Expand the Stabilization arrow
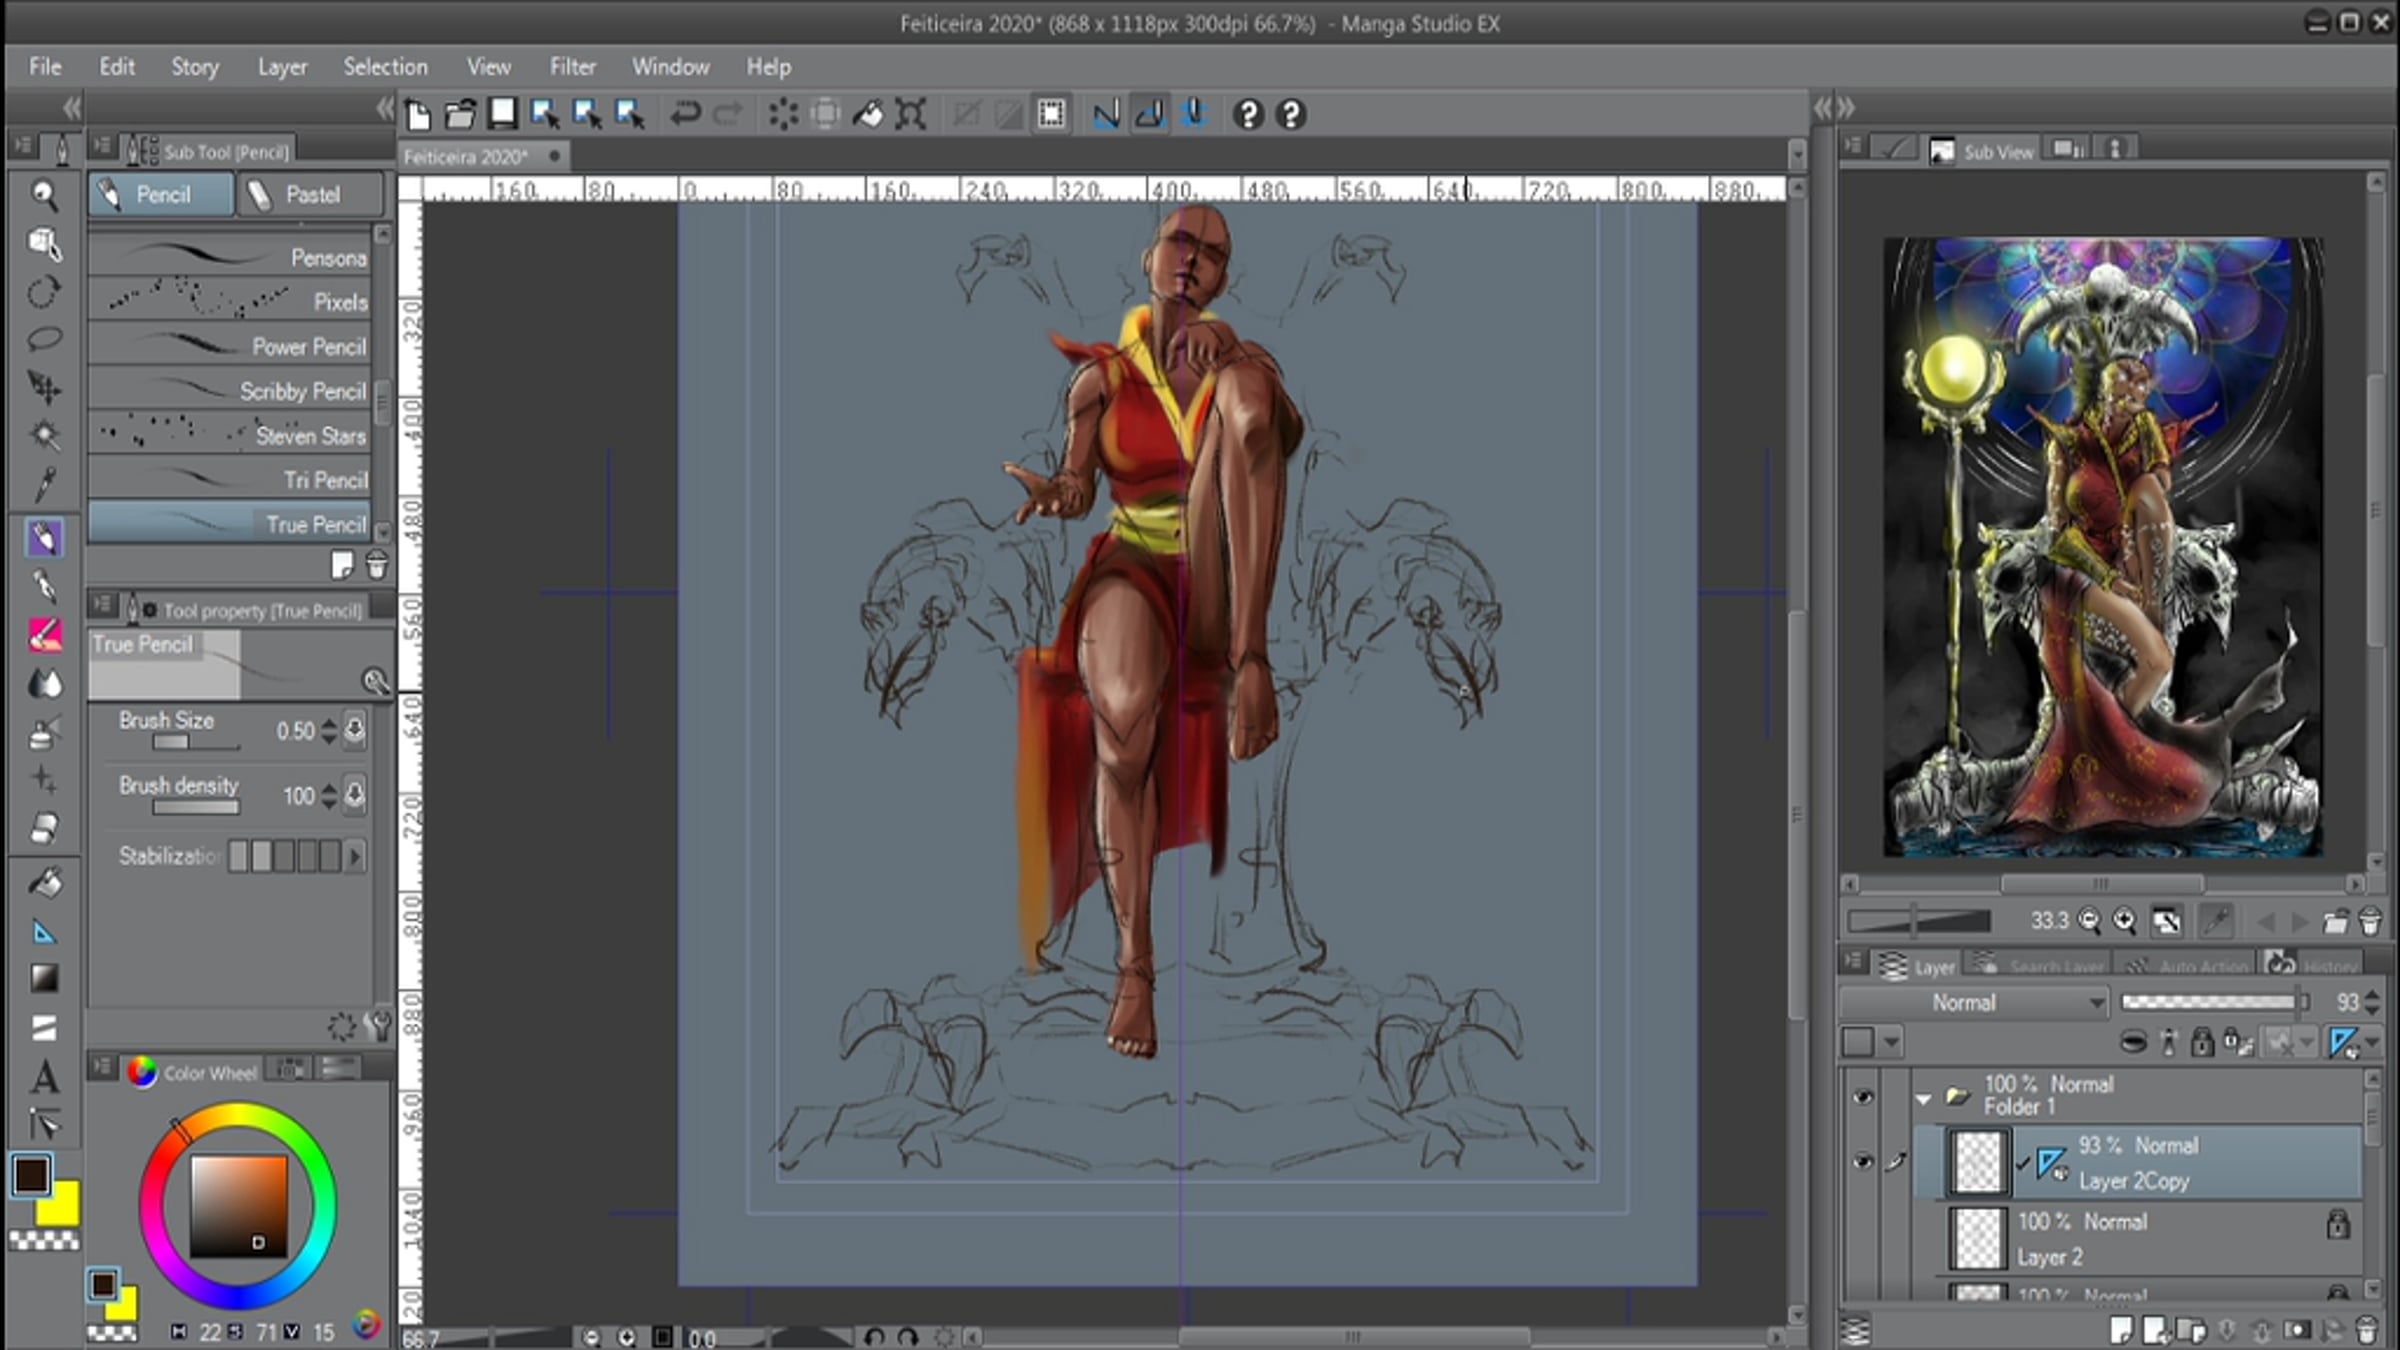2400x1350 pixels. pyautogui.click(x=355, y=857)
